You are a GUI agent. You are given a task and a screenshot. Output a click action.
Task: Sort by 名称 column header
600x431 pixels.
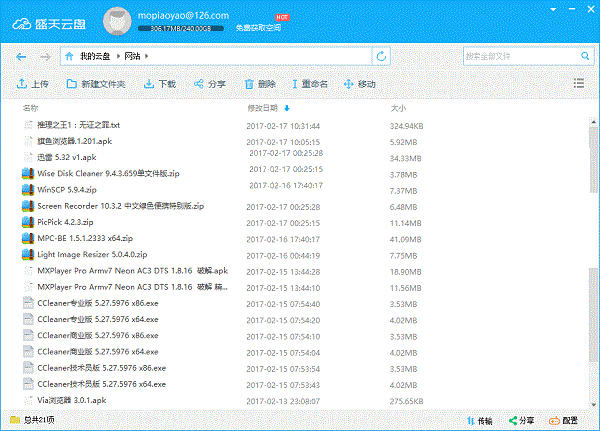(31, 108)
